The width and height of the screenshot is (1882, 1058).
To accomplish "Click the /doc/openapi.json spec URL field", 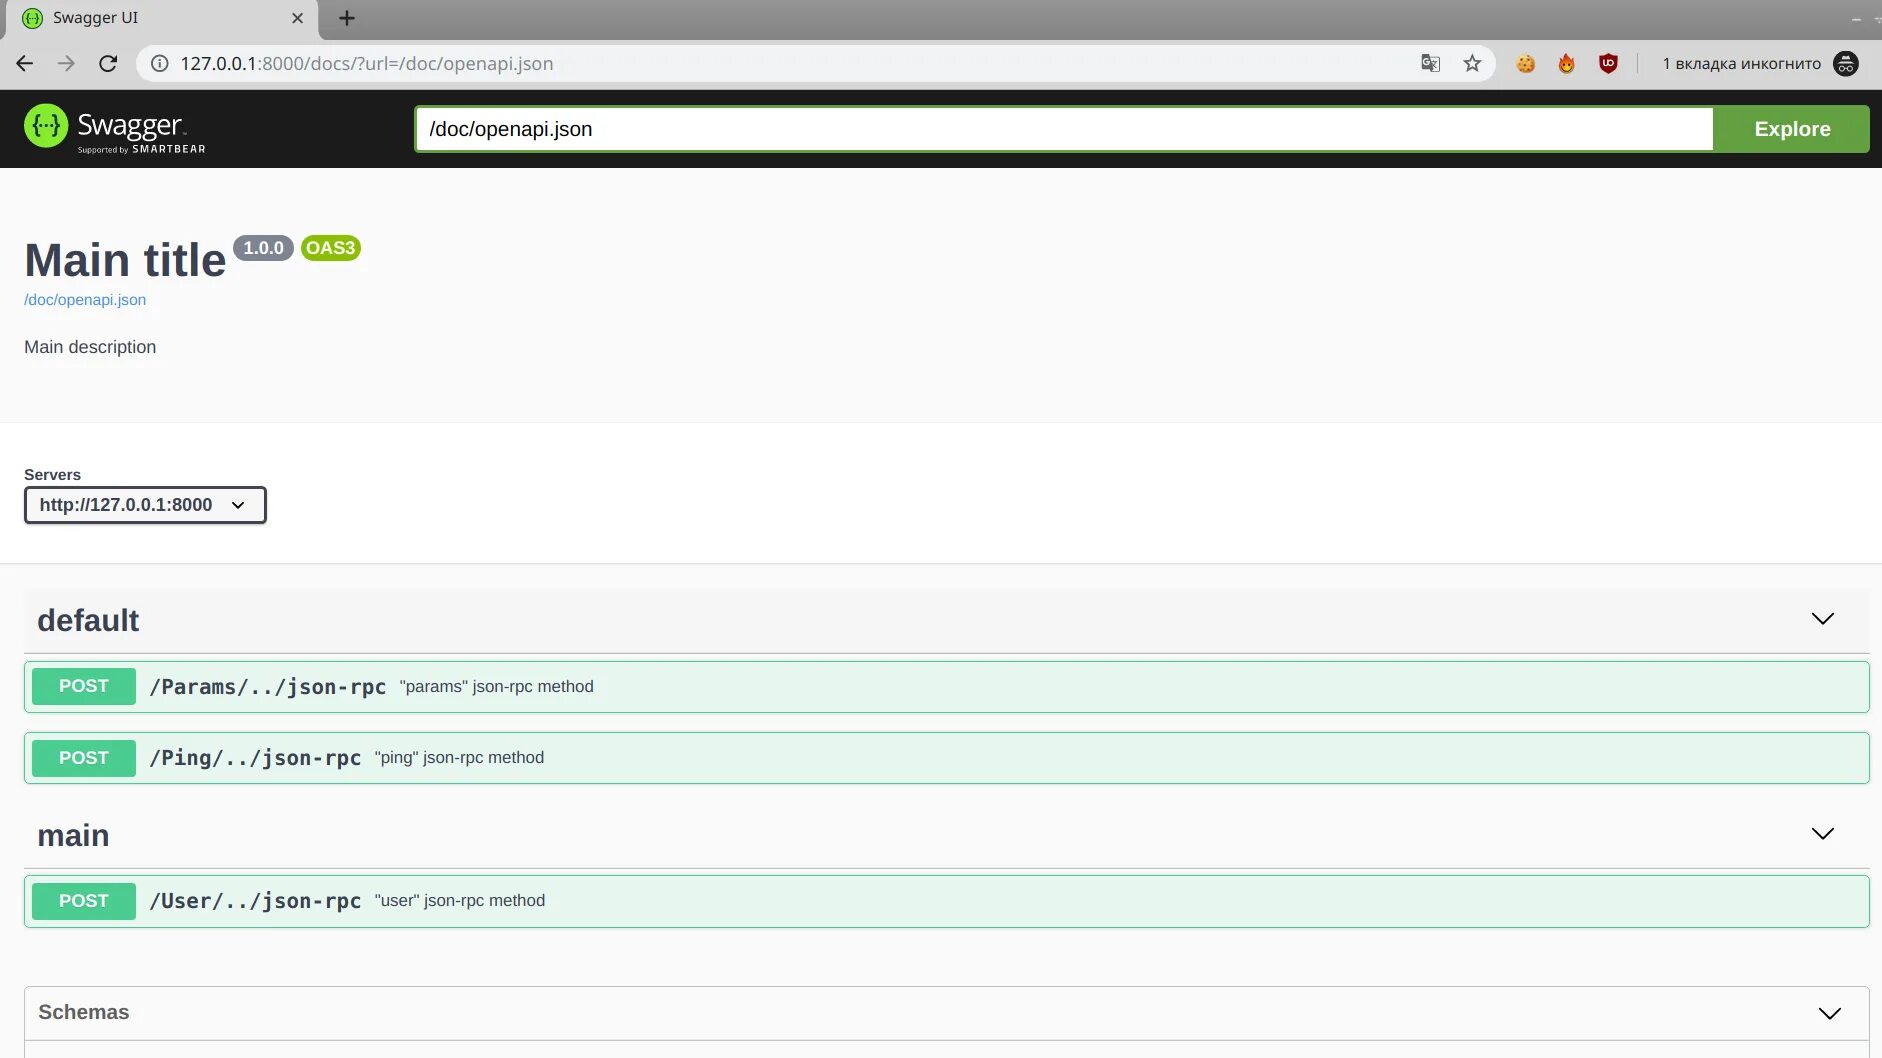I will 1064,129.
